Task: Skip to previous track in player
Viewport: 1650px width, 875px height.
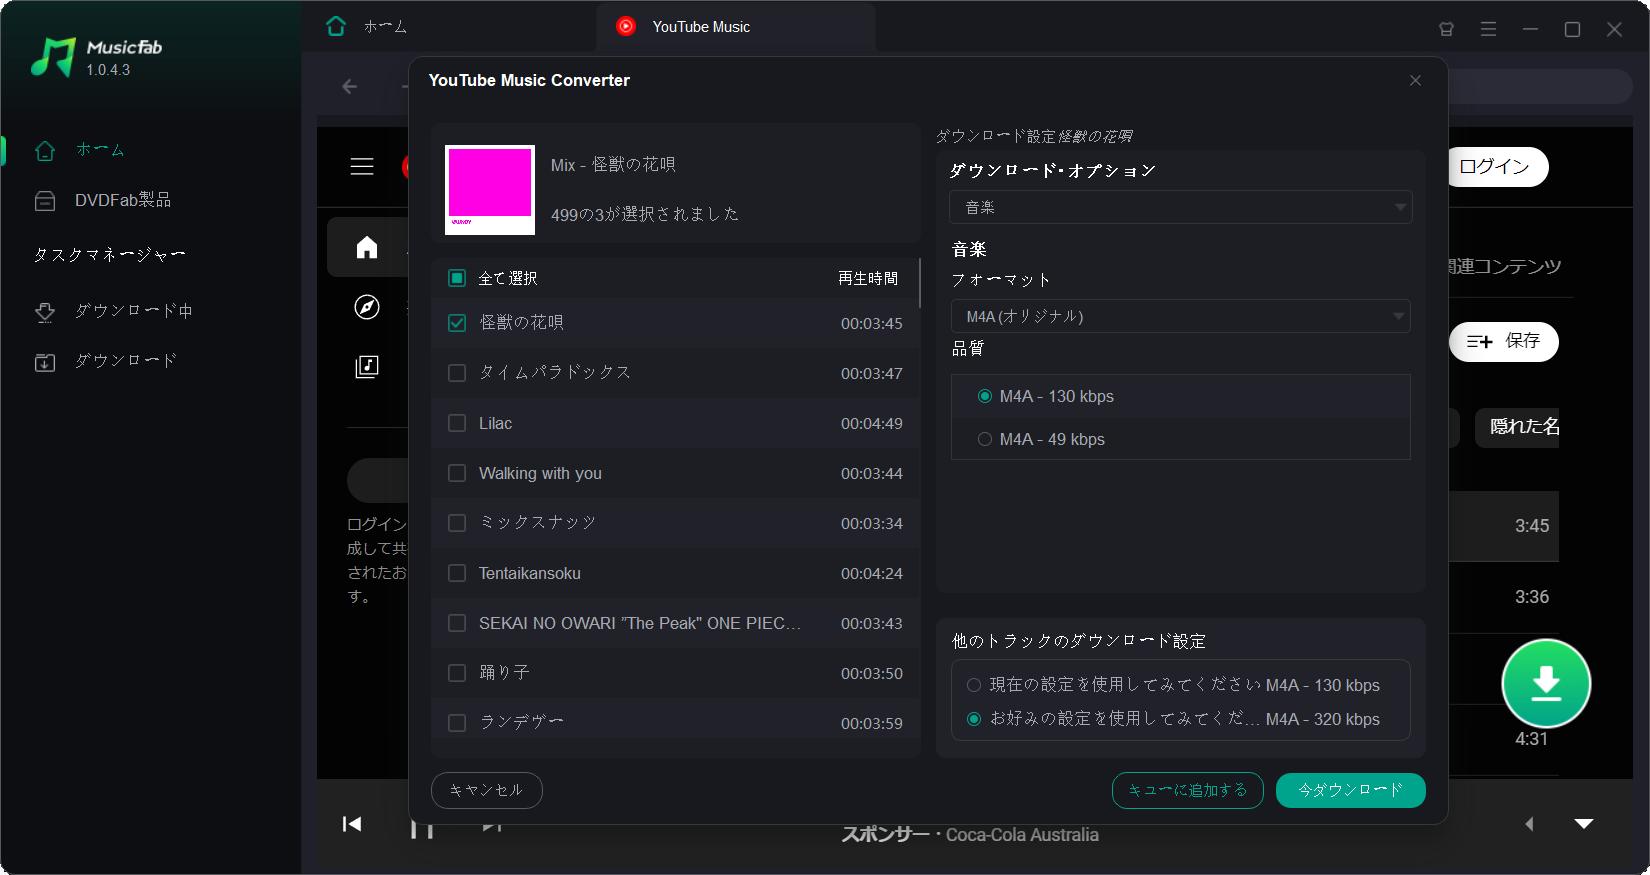Action: click(352, 824)
